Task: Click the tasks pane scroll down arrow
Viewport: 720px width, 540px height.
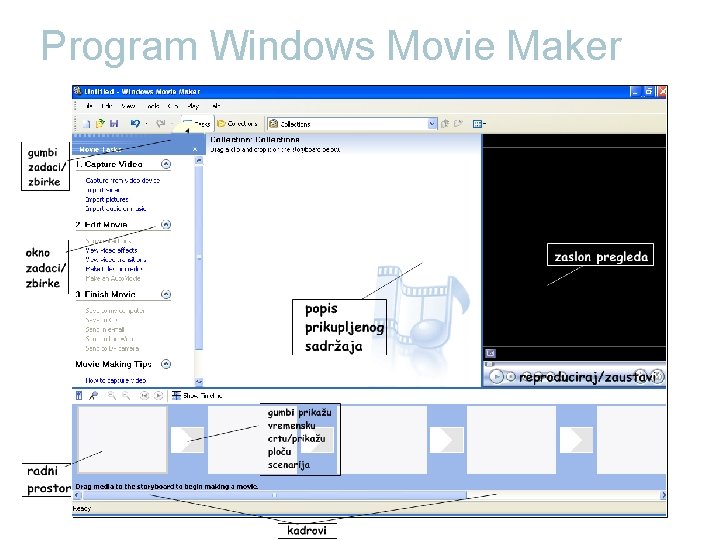Action: (x=199, y=382)
